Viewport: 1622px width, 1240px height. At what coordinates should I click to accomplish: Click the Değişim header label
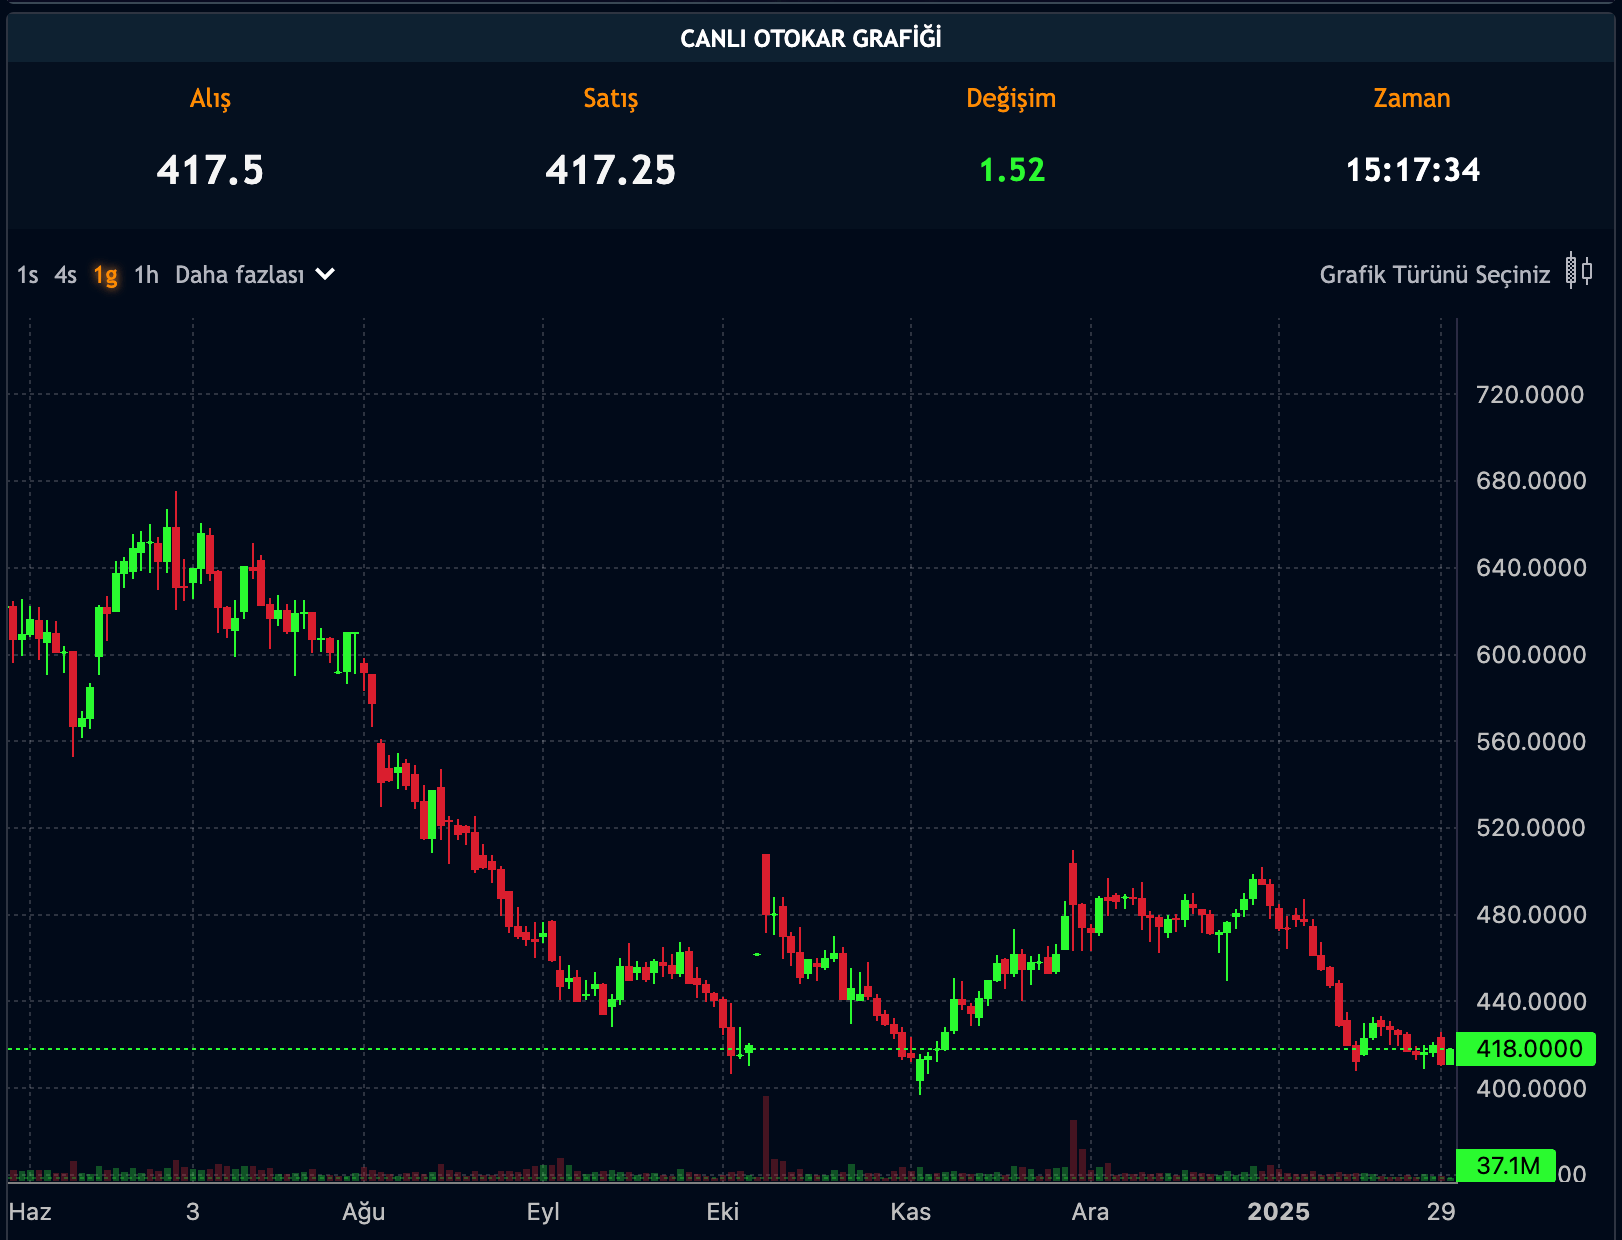[x=1011, y=98]
